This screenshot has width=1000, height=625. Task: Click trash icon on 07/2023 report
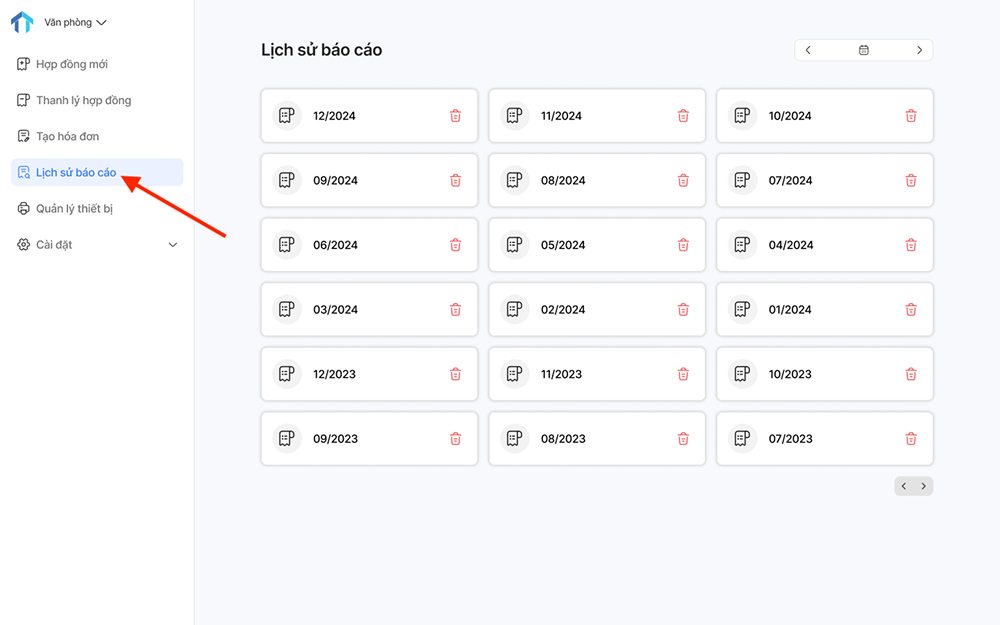tap(911, 439)
